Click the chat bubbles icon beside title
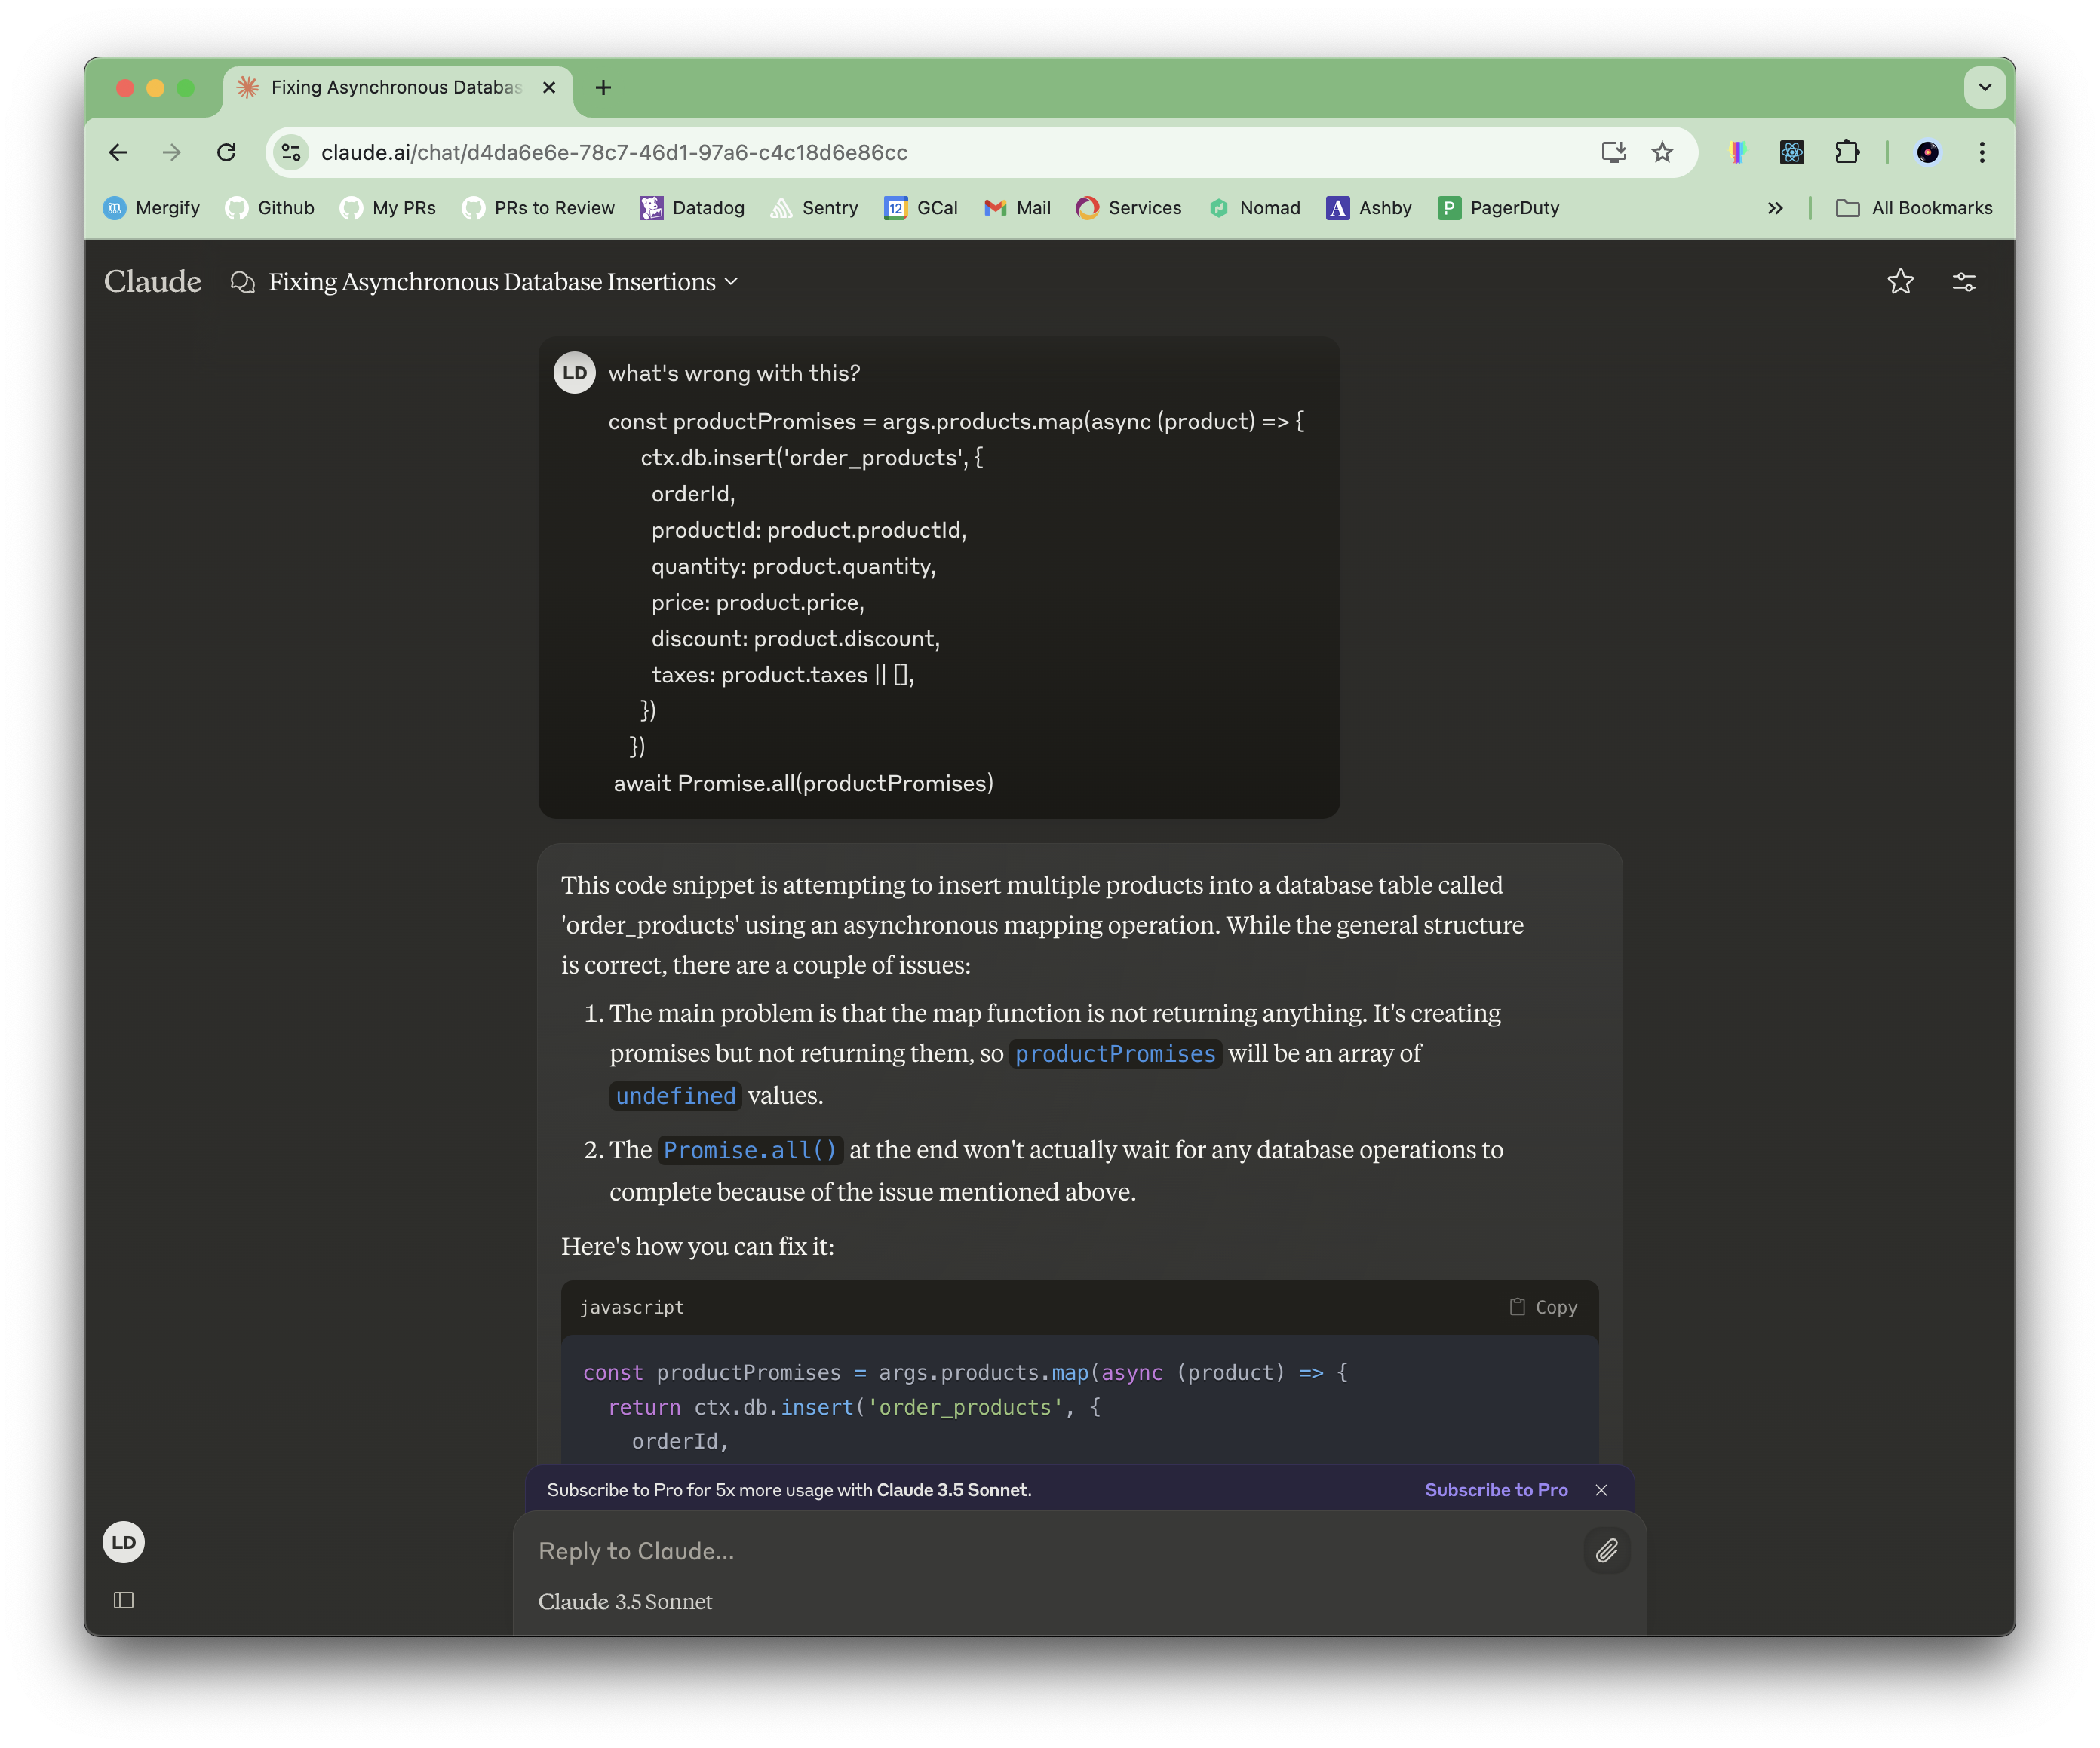2100x1748 pixels. 242,282
